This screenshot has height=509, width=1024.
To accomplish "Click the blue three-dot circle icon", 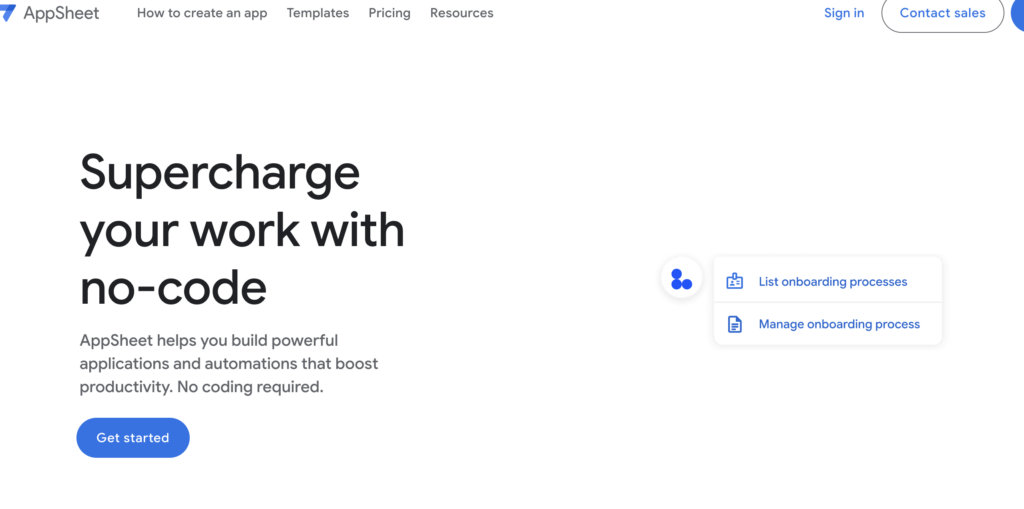I will click(681, 279).
